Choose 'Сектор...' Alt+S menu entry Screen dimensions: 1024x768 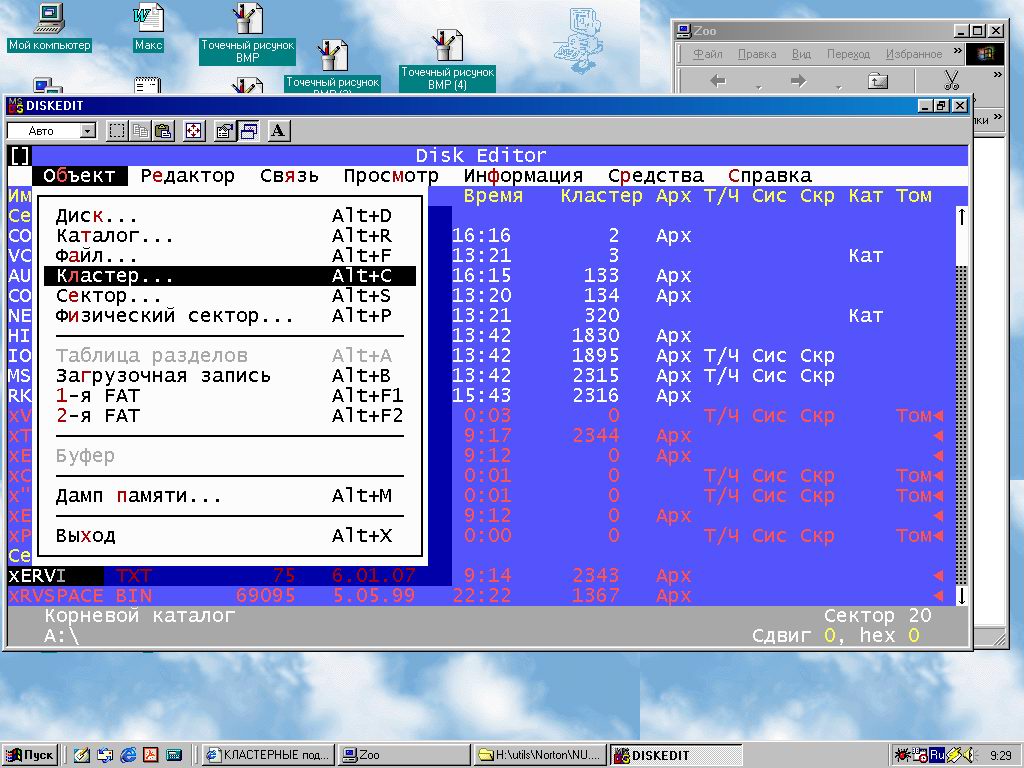pyautogui.click(x=230, y=296)
